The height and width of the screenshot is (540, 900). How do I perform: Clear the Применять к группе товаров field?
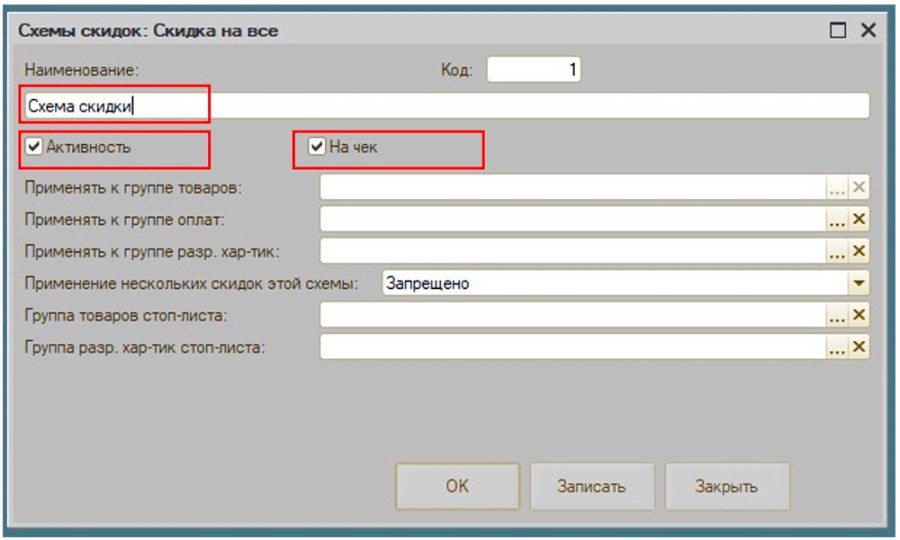859,188
